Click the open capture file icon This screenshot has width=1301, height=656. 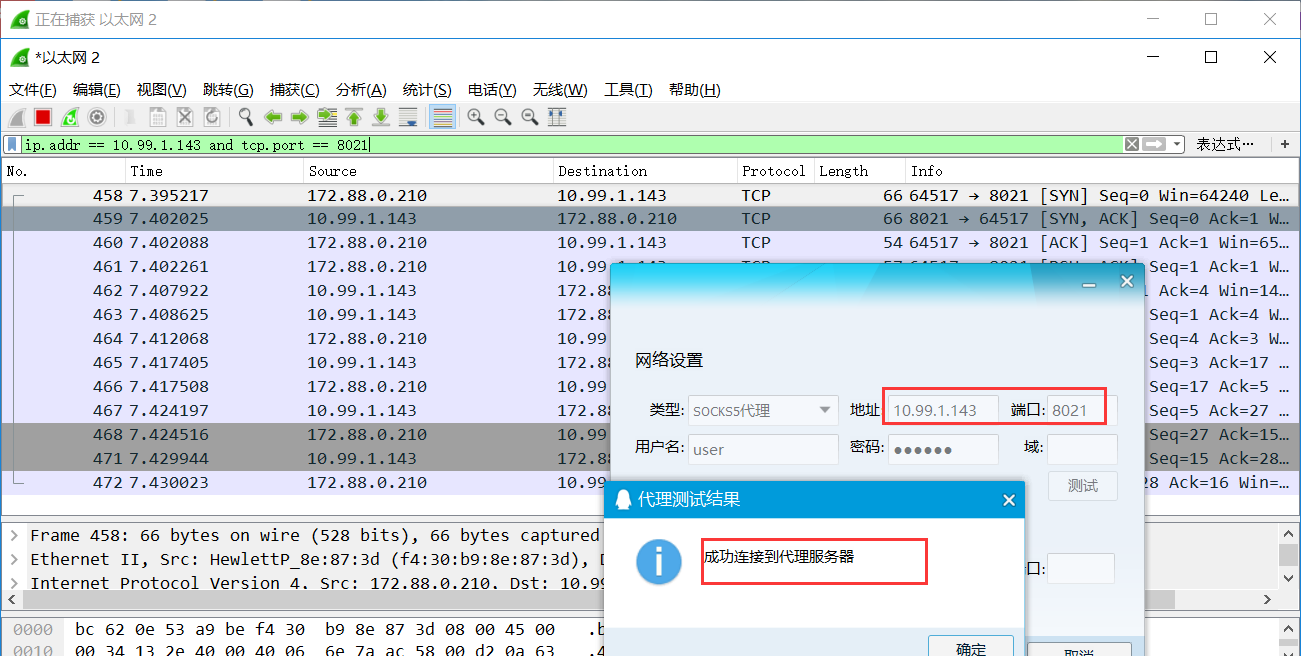[x=130, y=117]
